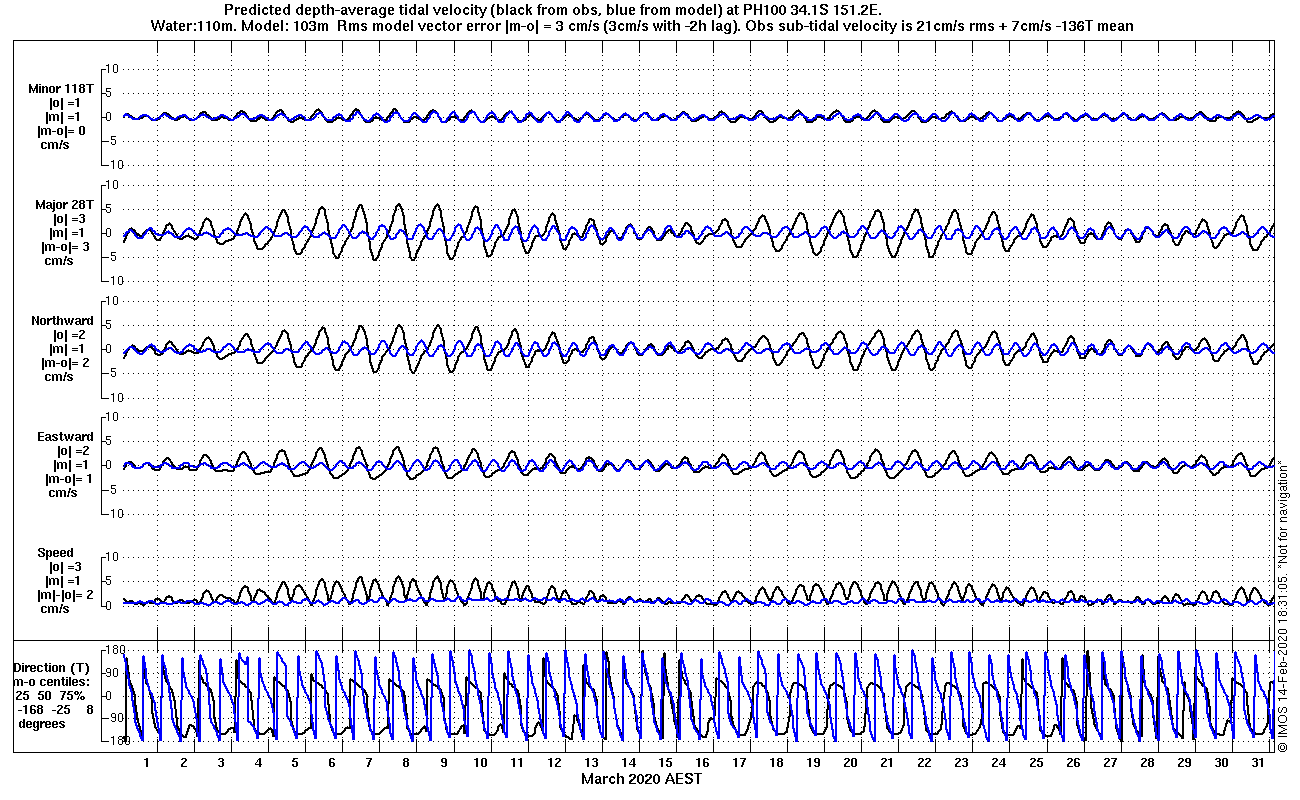
Task: Click day 14 on the date axis
Action: [628, 762]
